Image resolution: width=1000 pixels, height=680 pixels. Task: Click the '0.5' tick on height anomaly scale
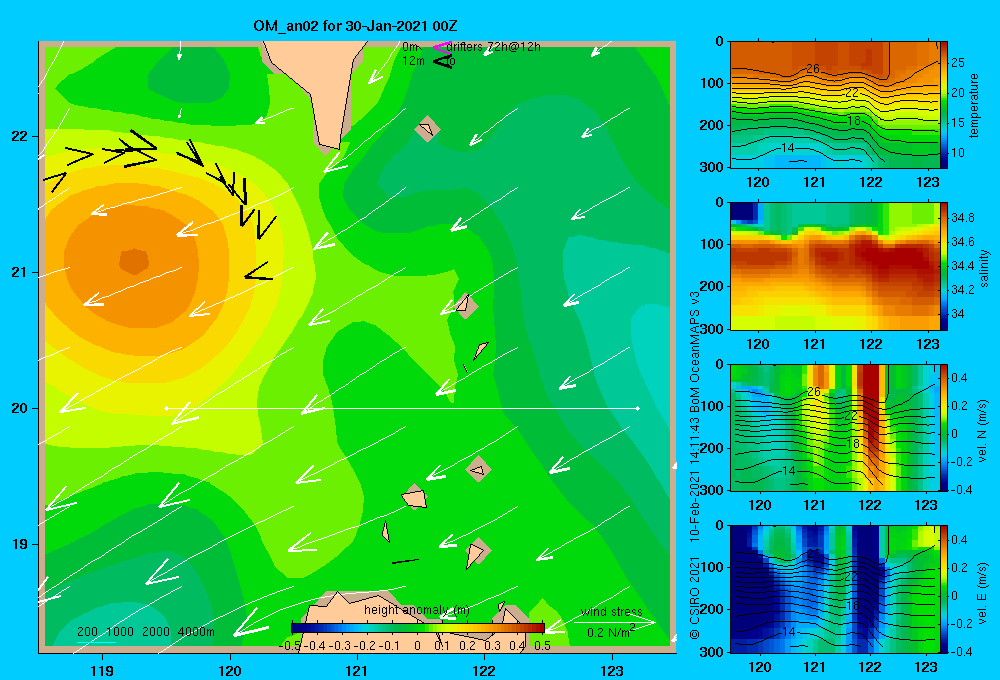(x=542, y=646)
